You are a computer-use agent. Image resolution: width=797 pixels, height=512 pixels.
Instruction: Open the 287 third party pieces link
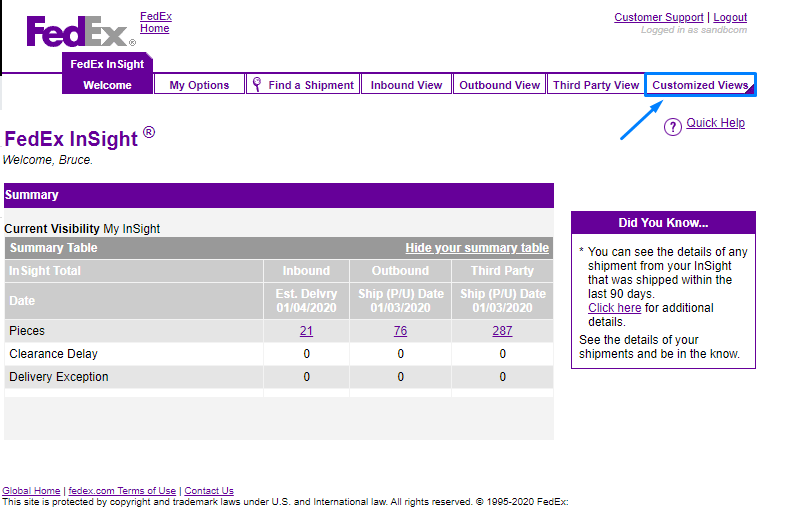502,331
